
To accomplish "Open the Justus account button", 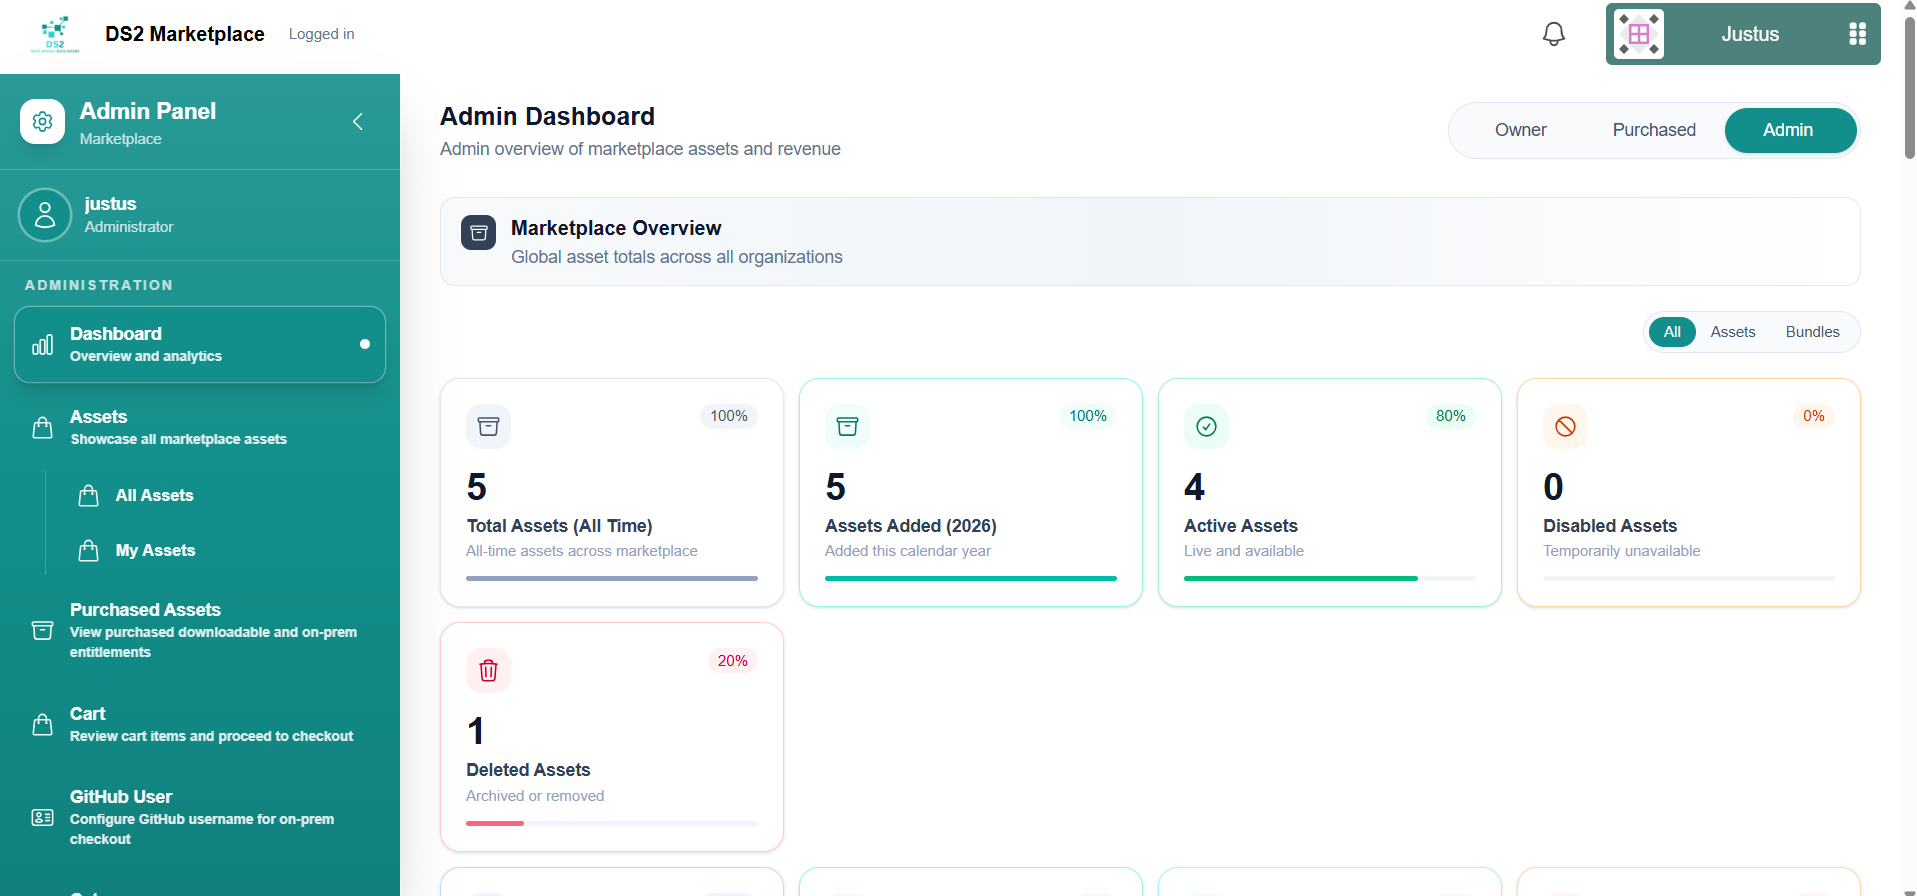I will click(x=1743, y=34).
